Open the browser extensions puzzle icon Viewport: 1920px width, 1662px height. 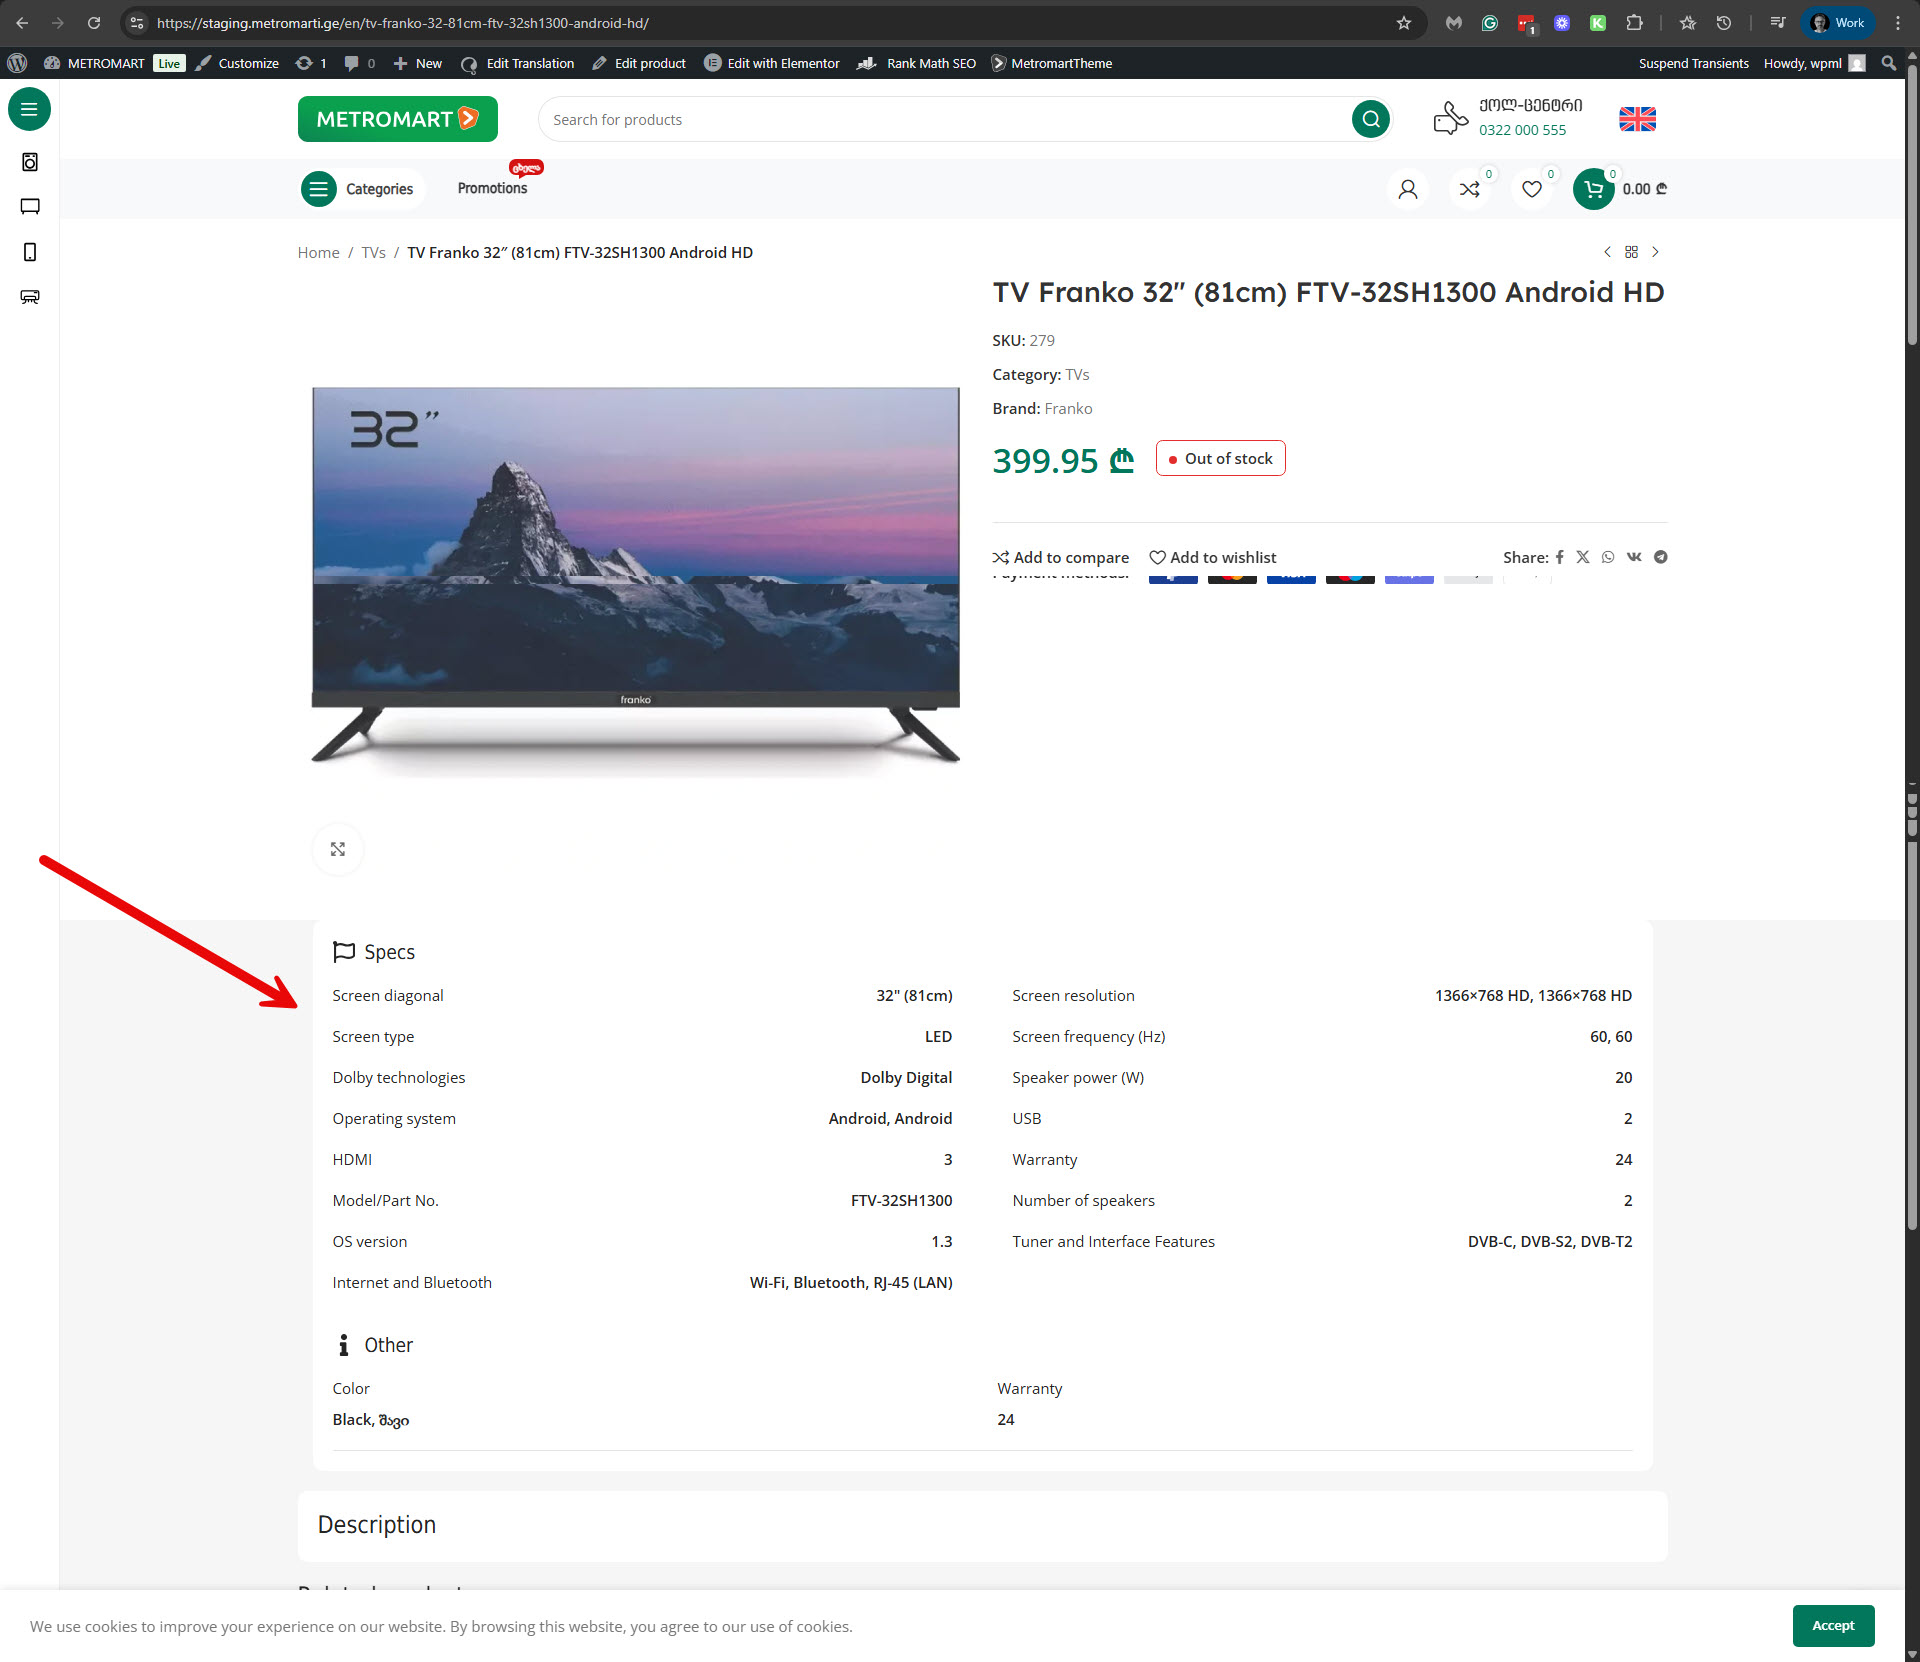point(1634,23)
